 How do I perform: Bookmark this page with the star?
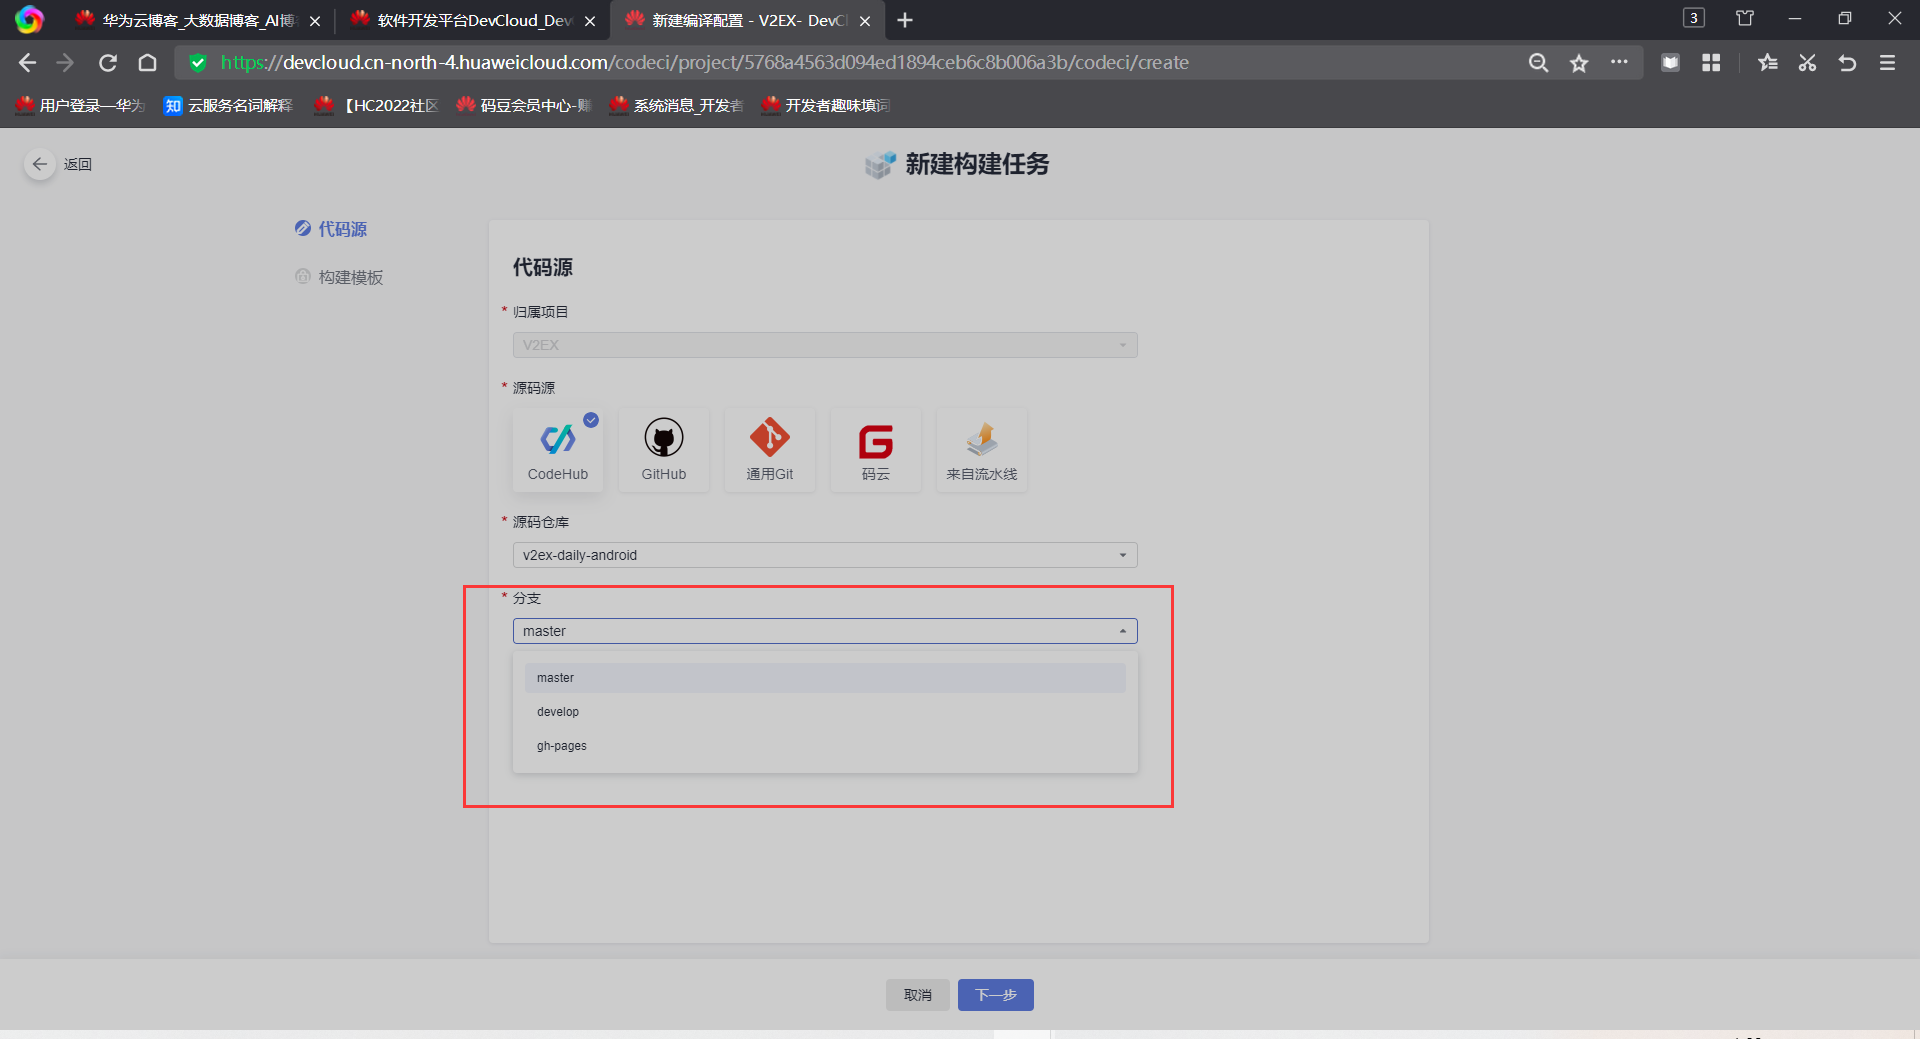coord(1579,63)
